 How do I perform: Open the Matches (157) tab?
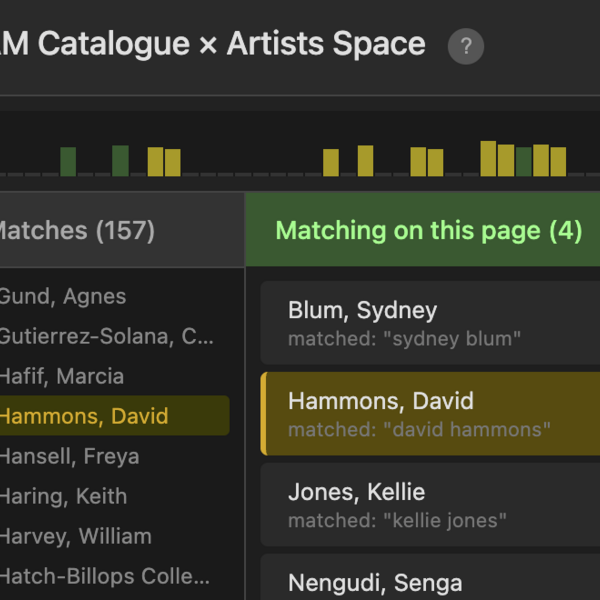[75, 231]
